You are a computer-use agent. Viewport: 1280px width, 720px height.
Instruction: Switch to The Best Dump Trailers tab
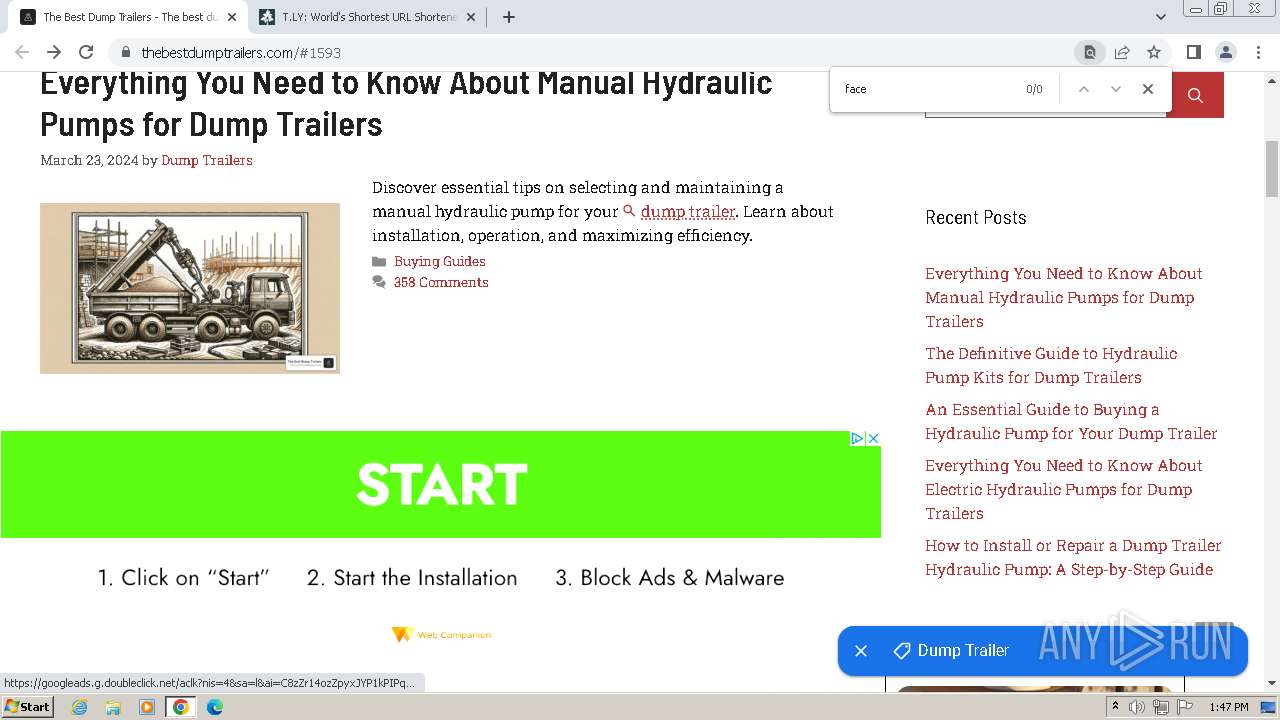(130, 17)
